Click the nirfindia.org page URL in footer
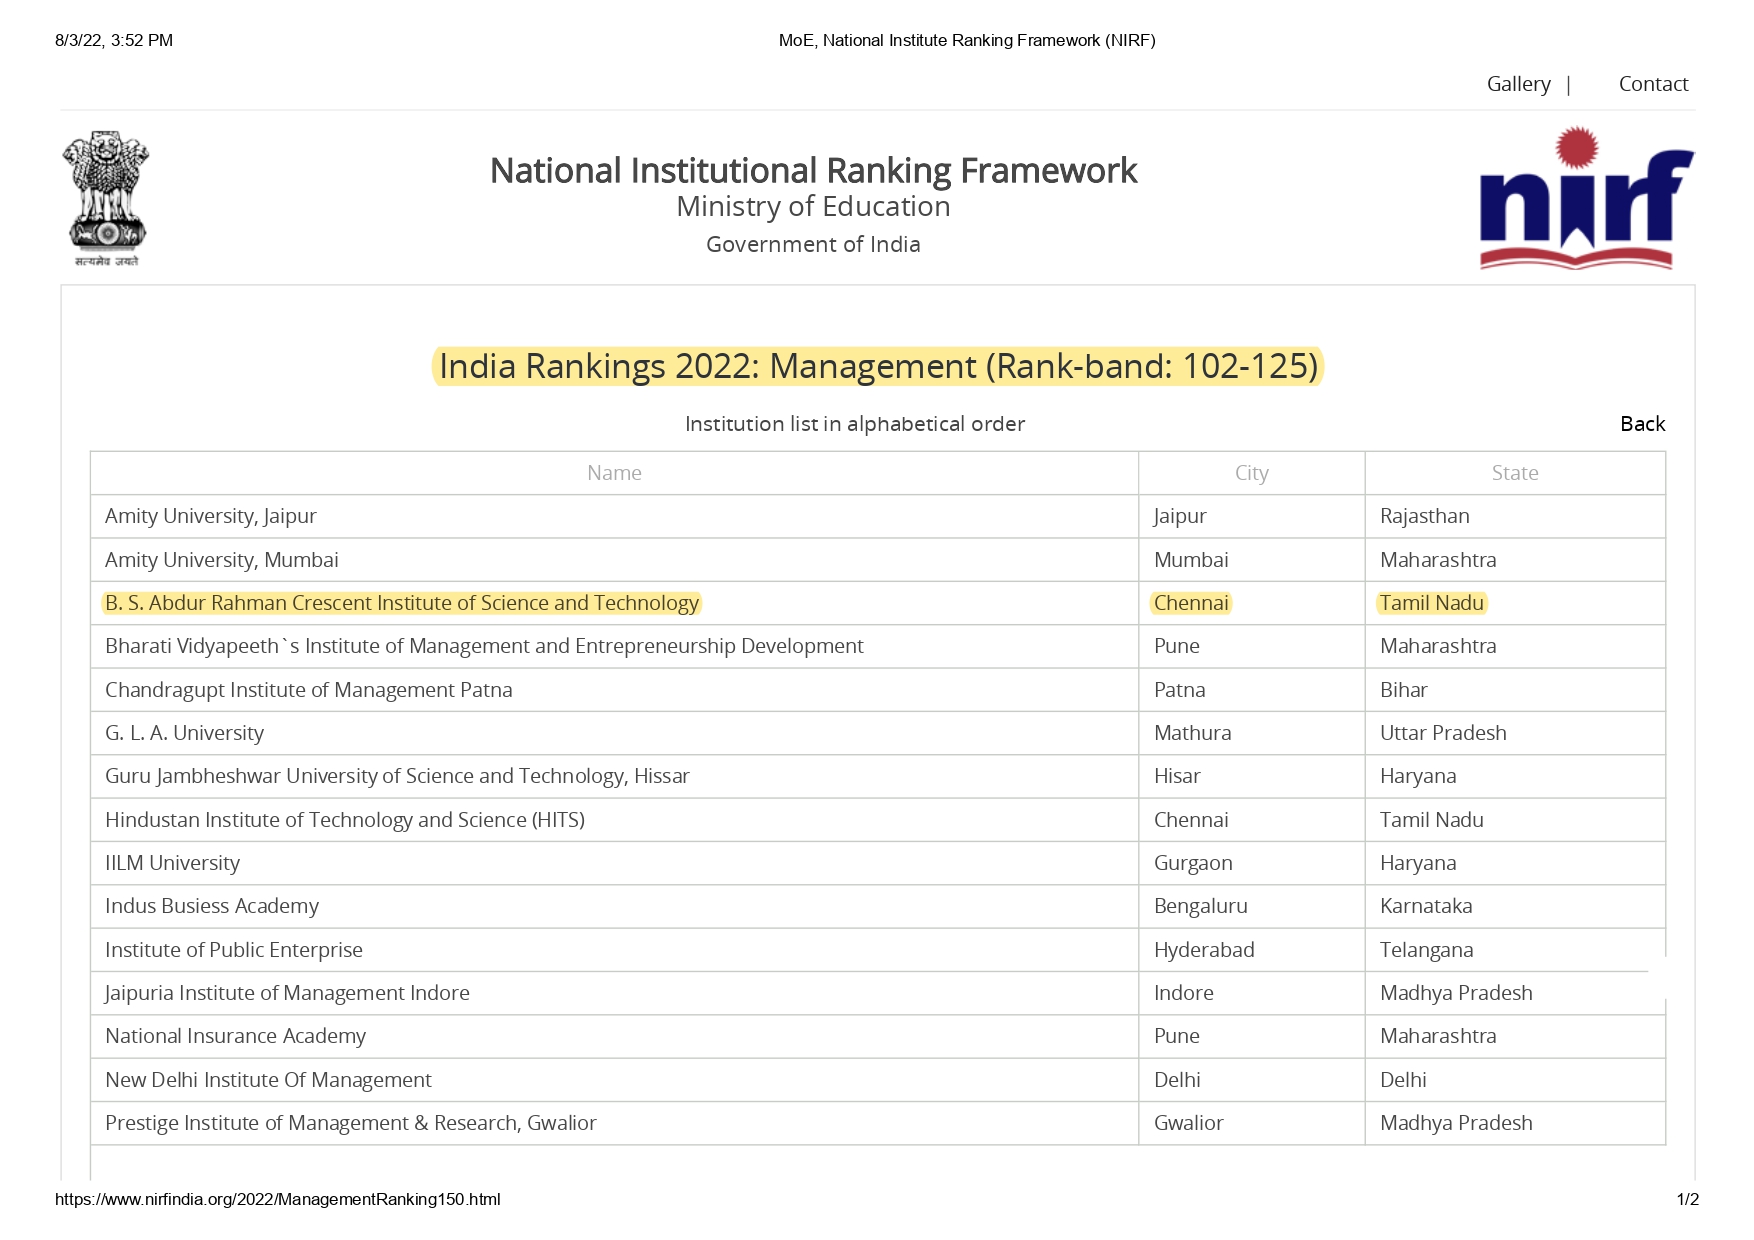Image resolution: width=1754 pixels, height=1240 pixels. click(x=278, y=1199)
